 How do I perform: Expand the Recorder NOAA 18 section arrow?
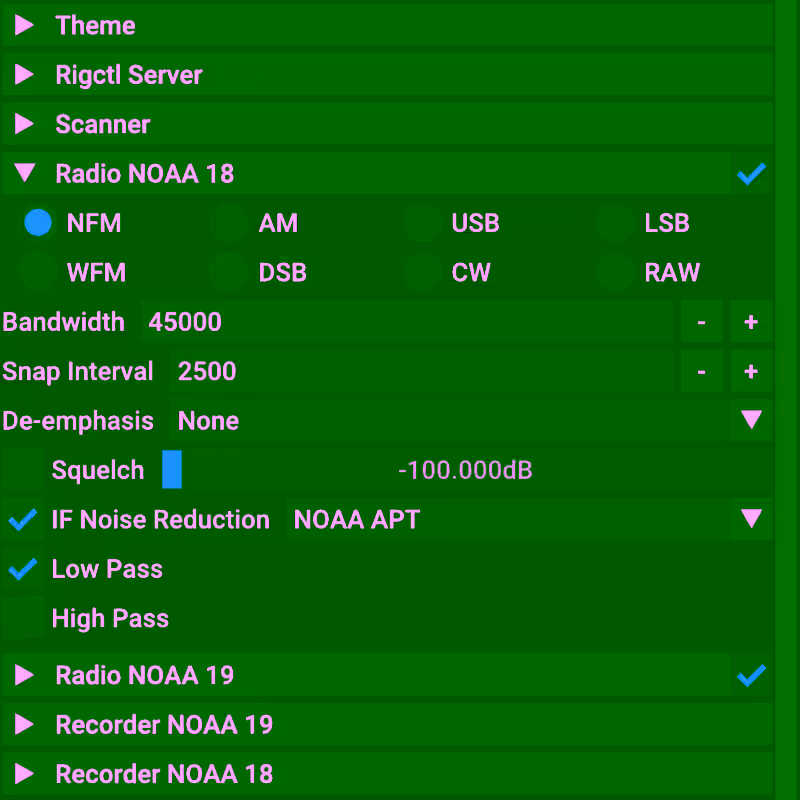24,773
